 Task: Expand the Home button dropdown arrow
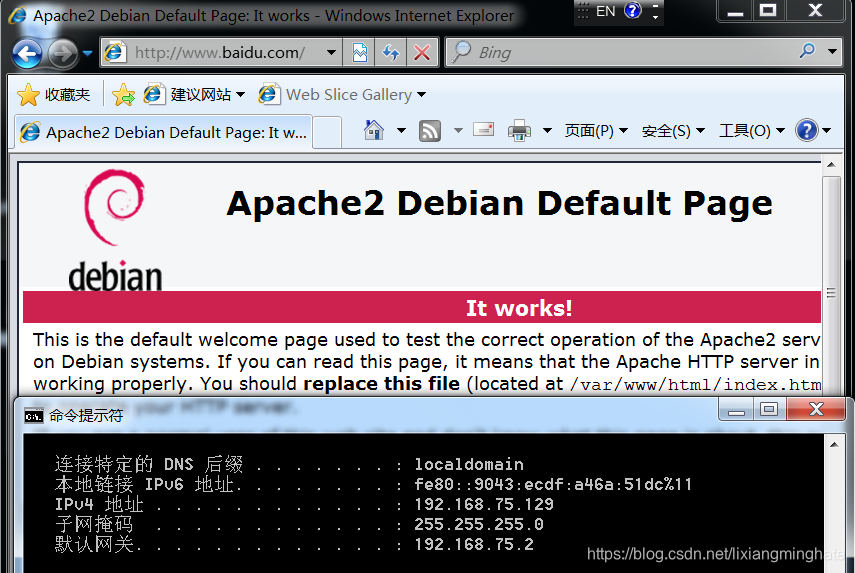(401, 130)
